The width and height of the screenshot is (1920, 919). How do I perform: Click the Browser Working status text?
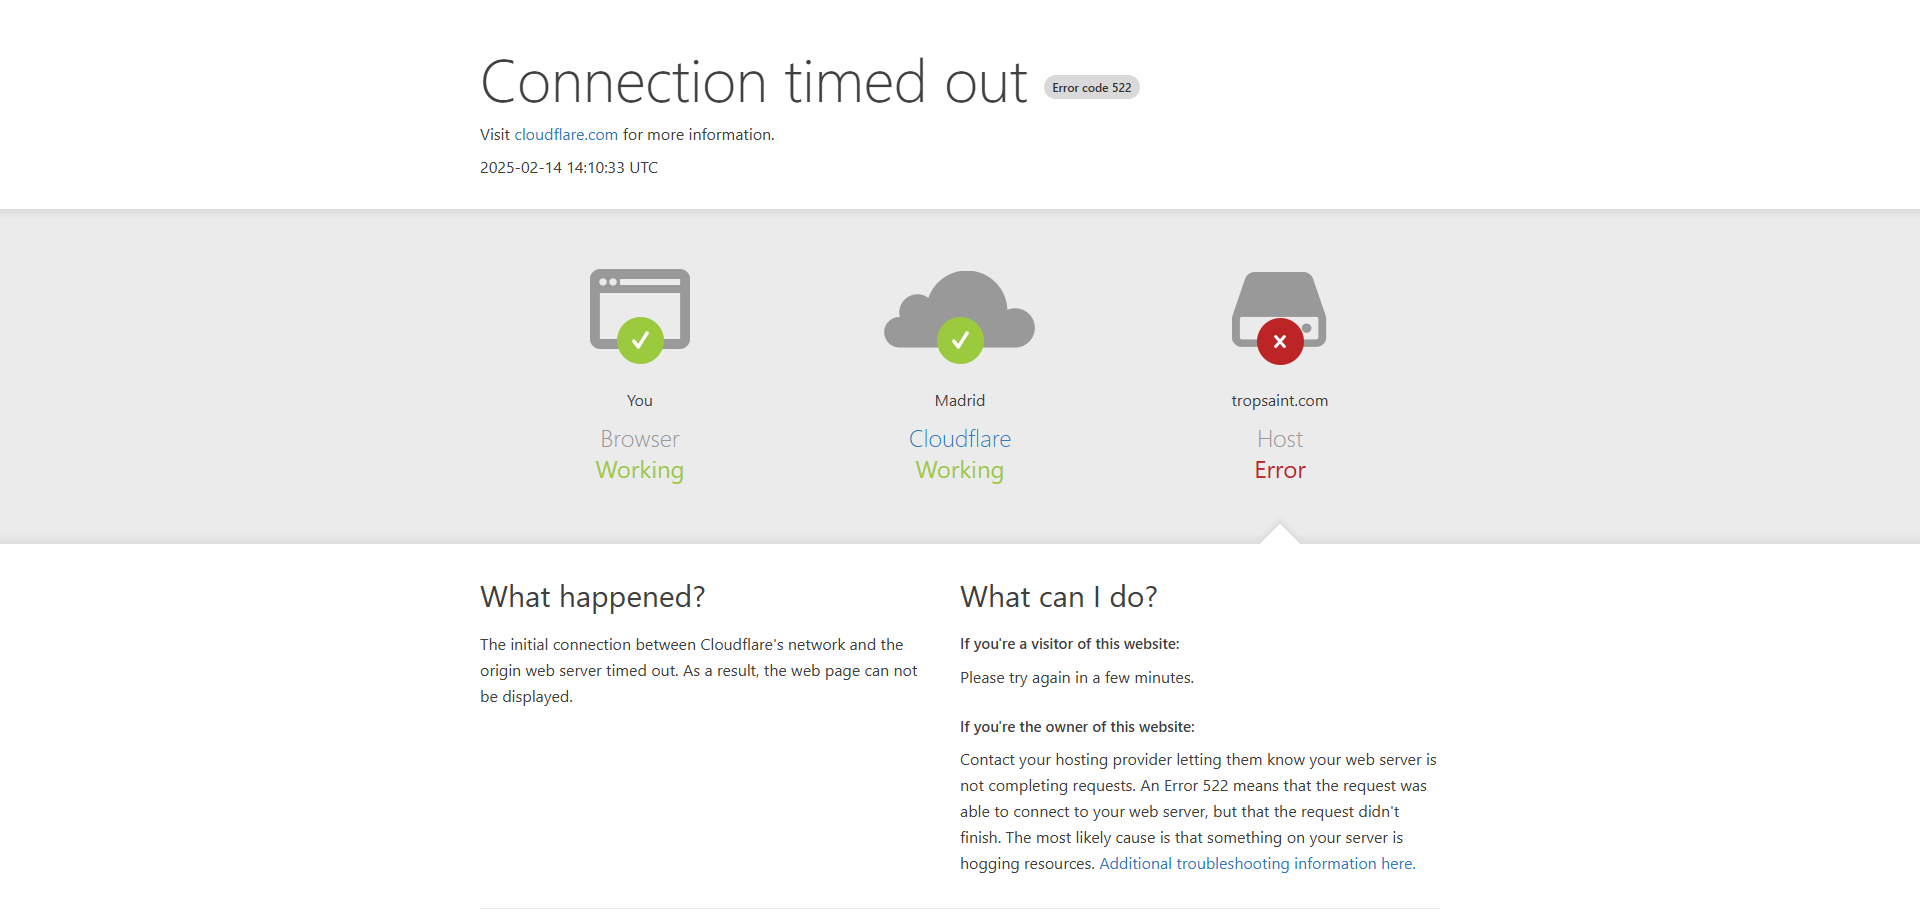[x=640, y=470]
